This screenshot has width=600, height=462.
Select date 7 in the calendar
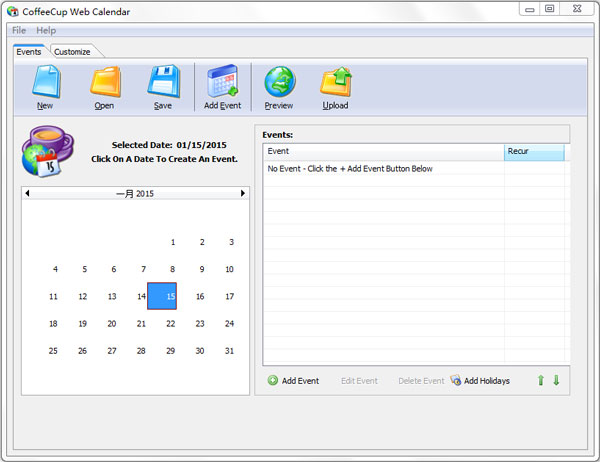[143, 269]
